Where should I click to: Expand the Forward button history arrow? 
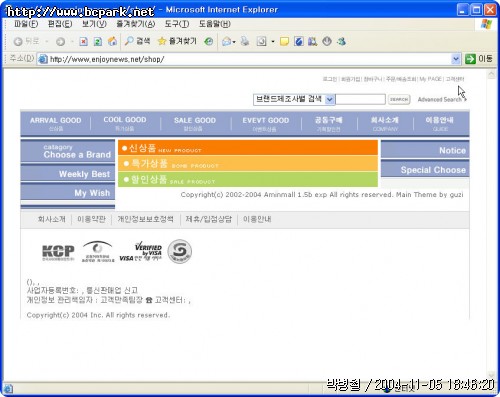[72, 42]
